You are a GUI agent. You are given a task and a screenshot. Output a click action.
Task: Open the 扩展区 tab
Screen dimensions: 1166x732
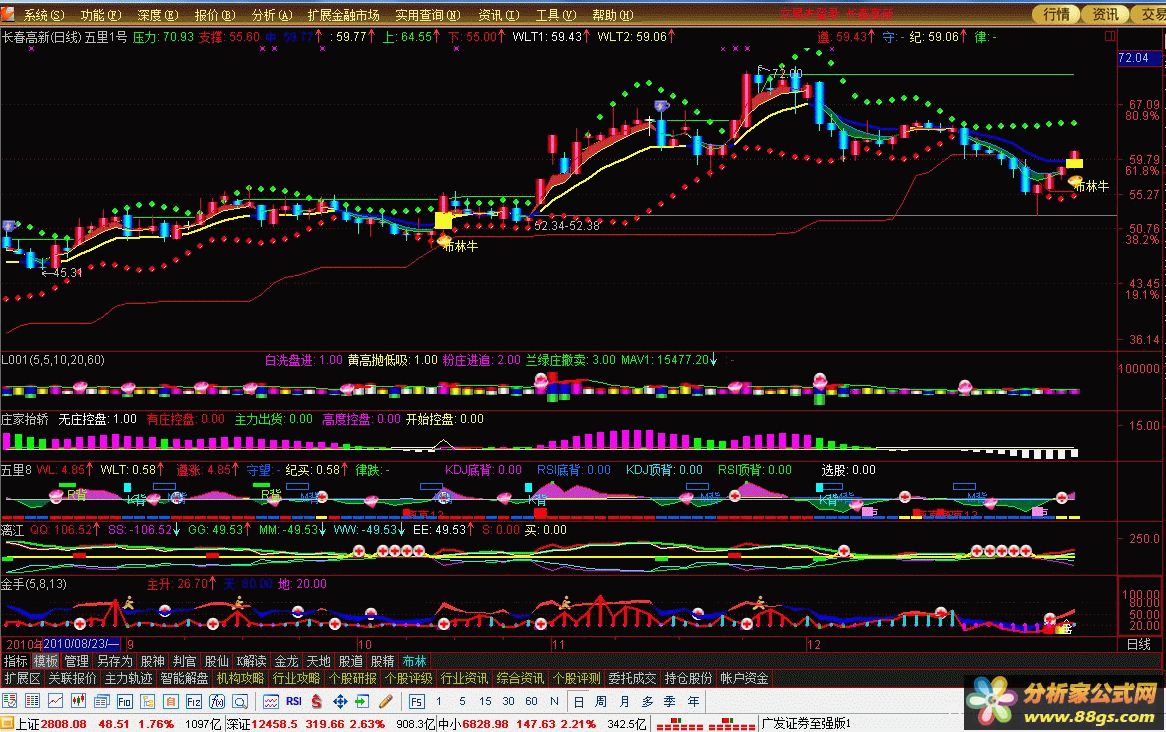(x=22, y=678)
